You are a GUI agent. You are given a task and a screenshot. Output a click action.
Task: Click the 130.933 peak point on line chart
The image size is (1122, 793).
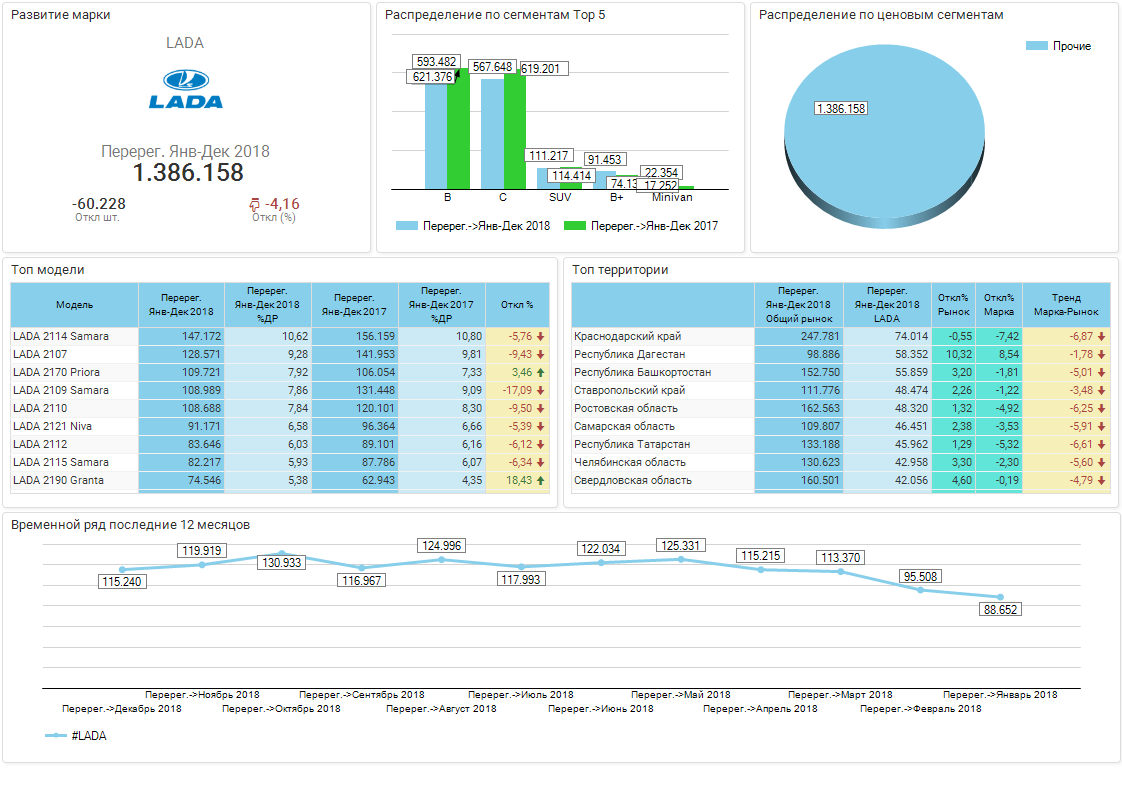[282, 553]
